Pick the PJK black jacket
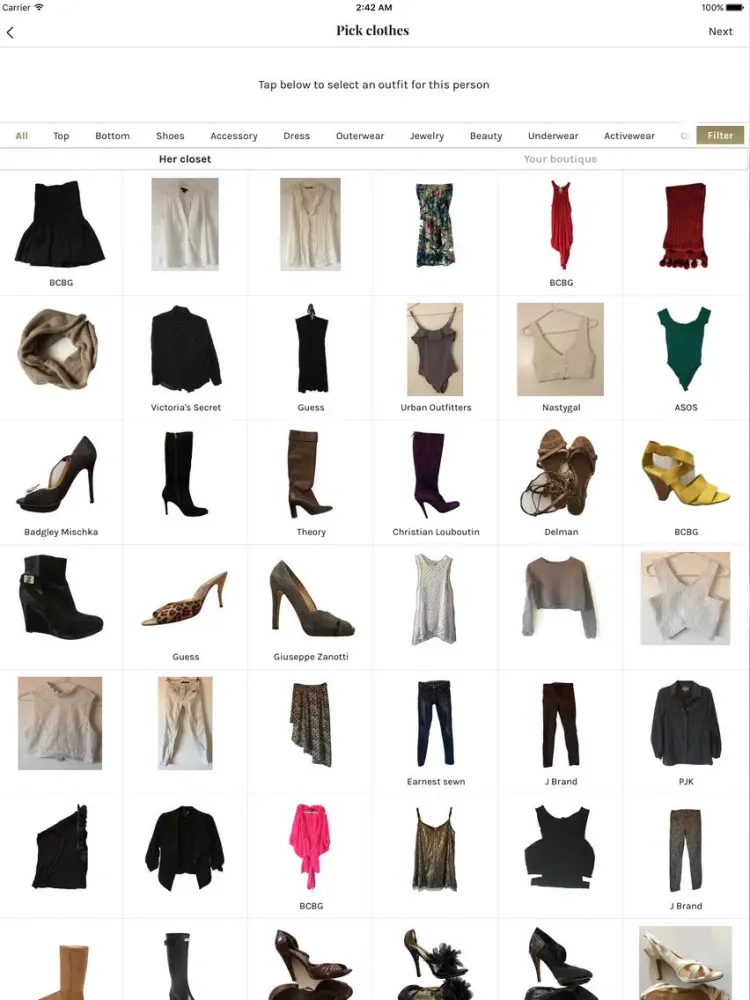Screen dimensions: 750x1000 [x=686, y=723]
